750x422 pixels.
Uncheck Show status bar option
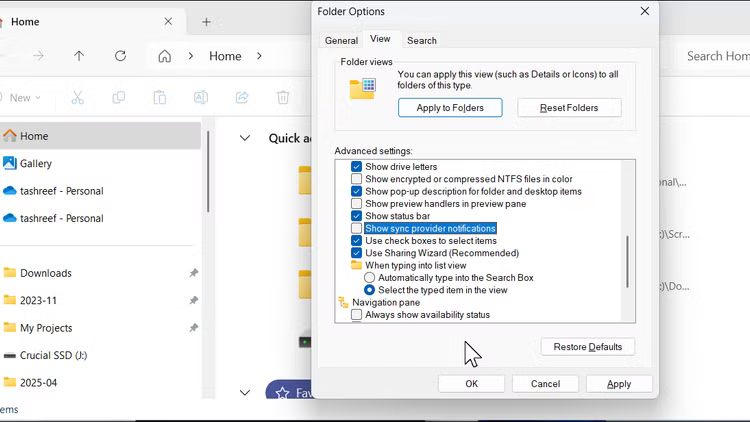click(357, 216)
